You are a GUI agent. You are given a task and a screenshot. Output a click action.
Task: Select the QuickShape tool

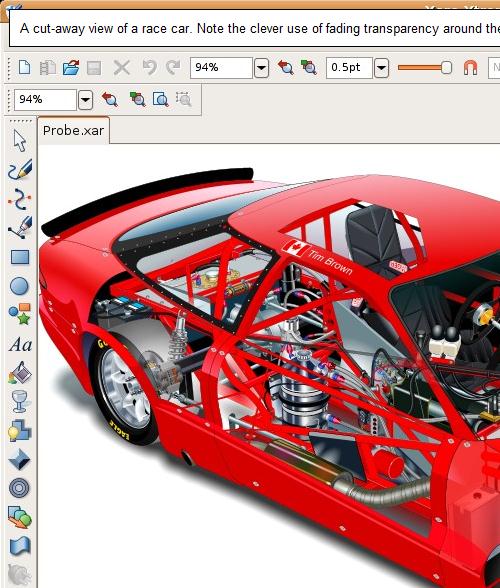tap(20, 314)
